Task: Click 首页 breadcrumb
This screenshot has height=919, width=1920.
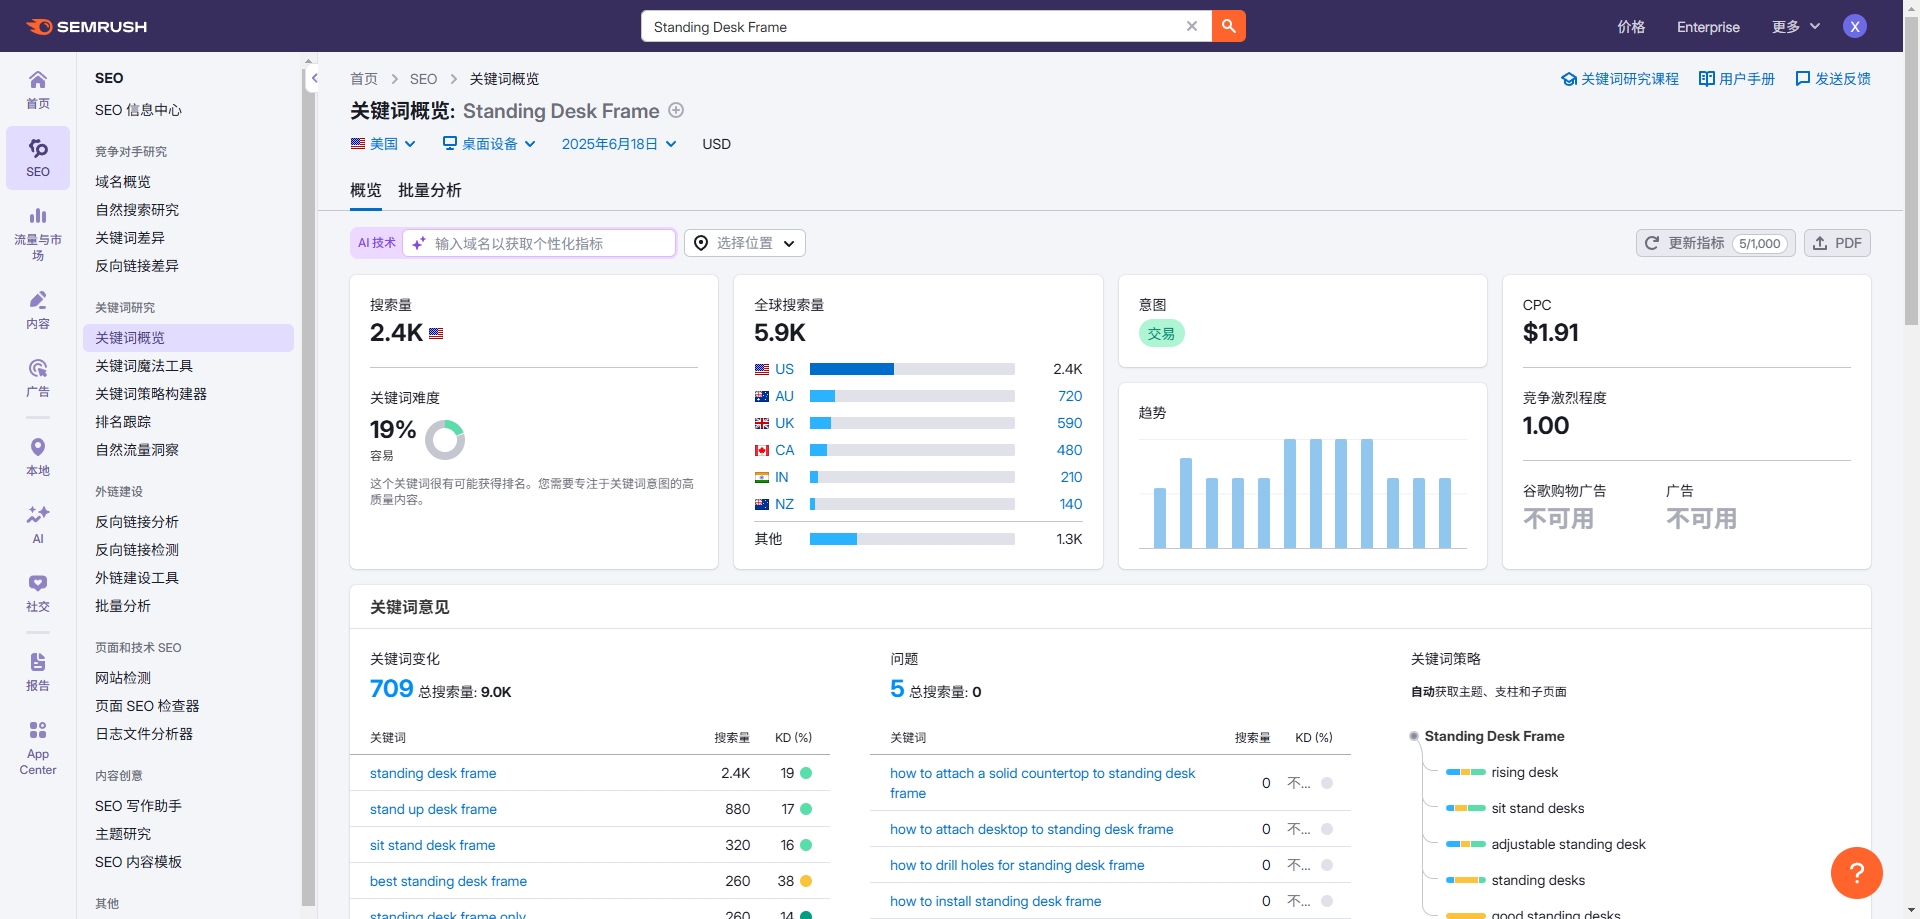Action: point(364,79)
